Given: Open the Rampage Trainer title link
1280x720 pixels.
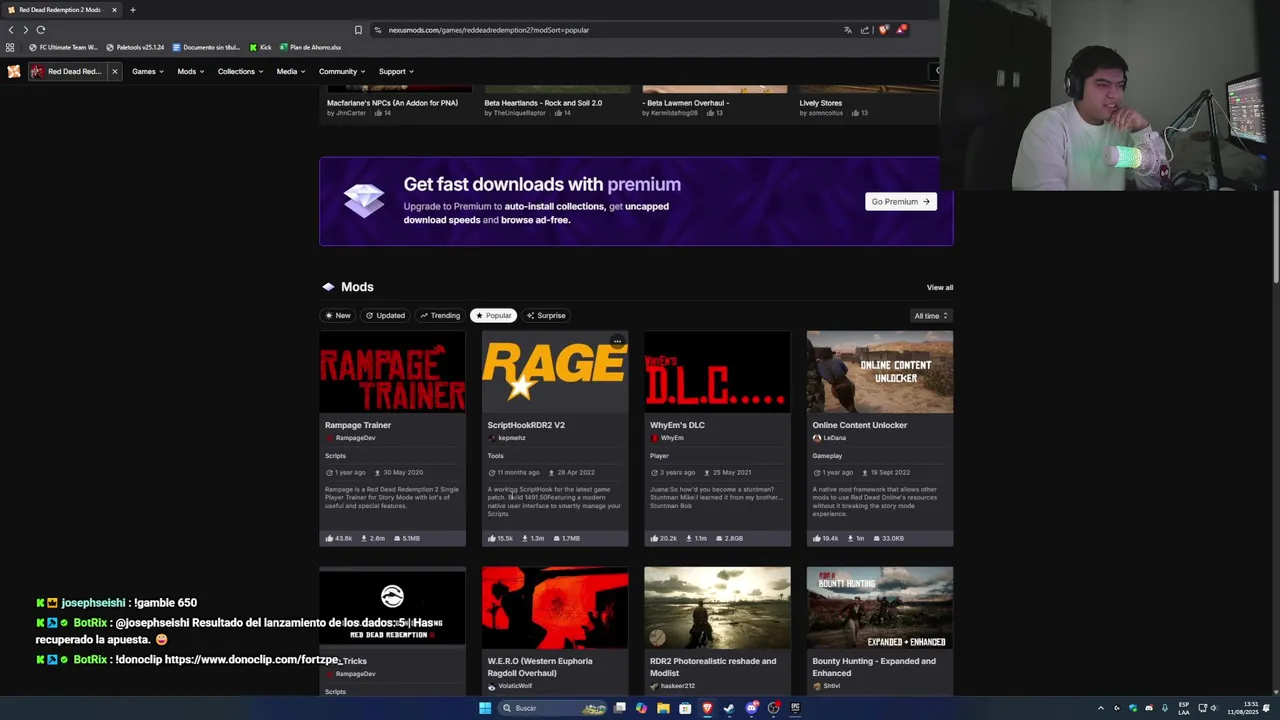Looking at the screenshot, I should coord(358,425).
